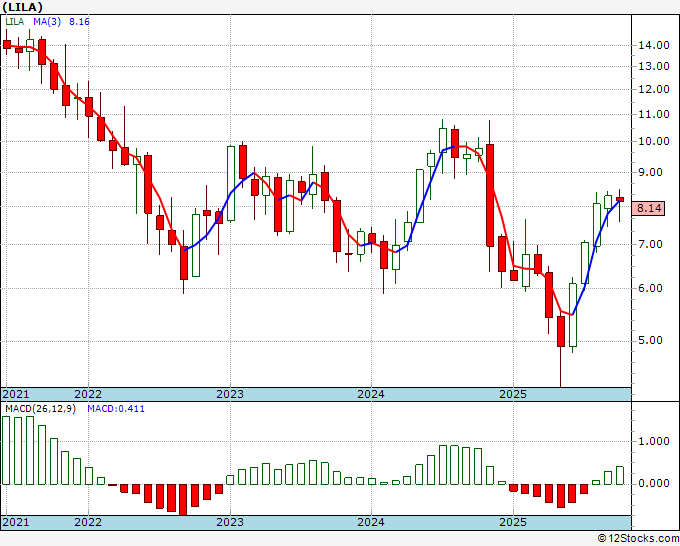Click 2024 on the MACD panel time axis
This screenshot has width=680, height=546.
tap(371, 522)
